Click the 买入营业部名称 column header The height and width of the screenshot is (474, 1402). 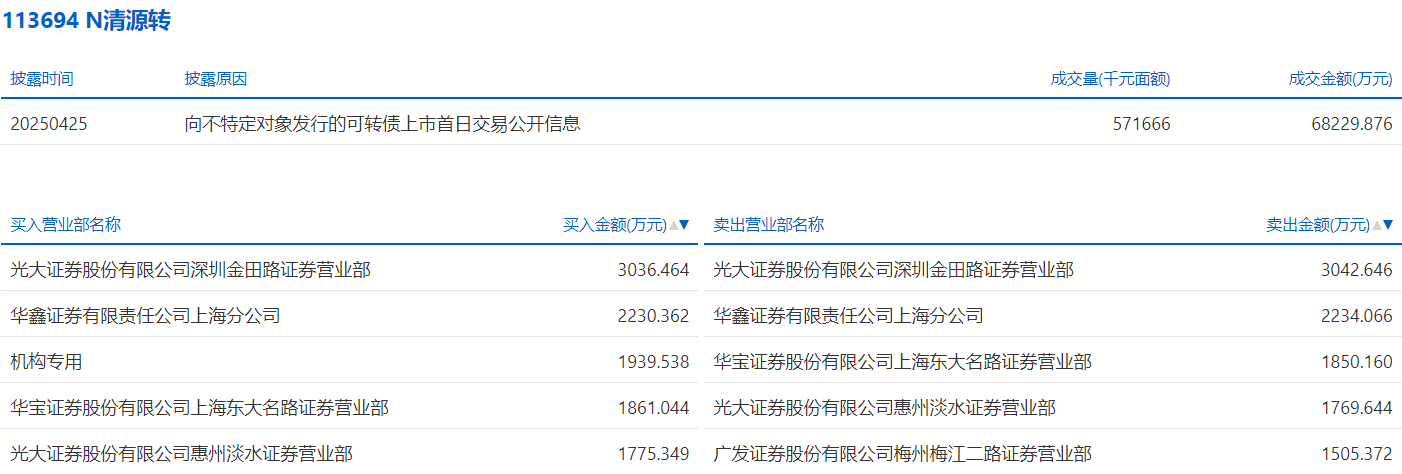(65, 225)
